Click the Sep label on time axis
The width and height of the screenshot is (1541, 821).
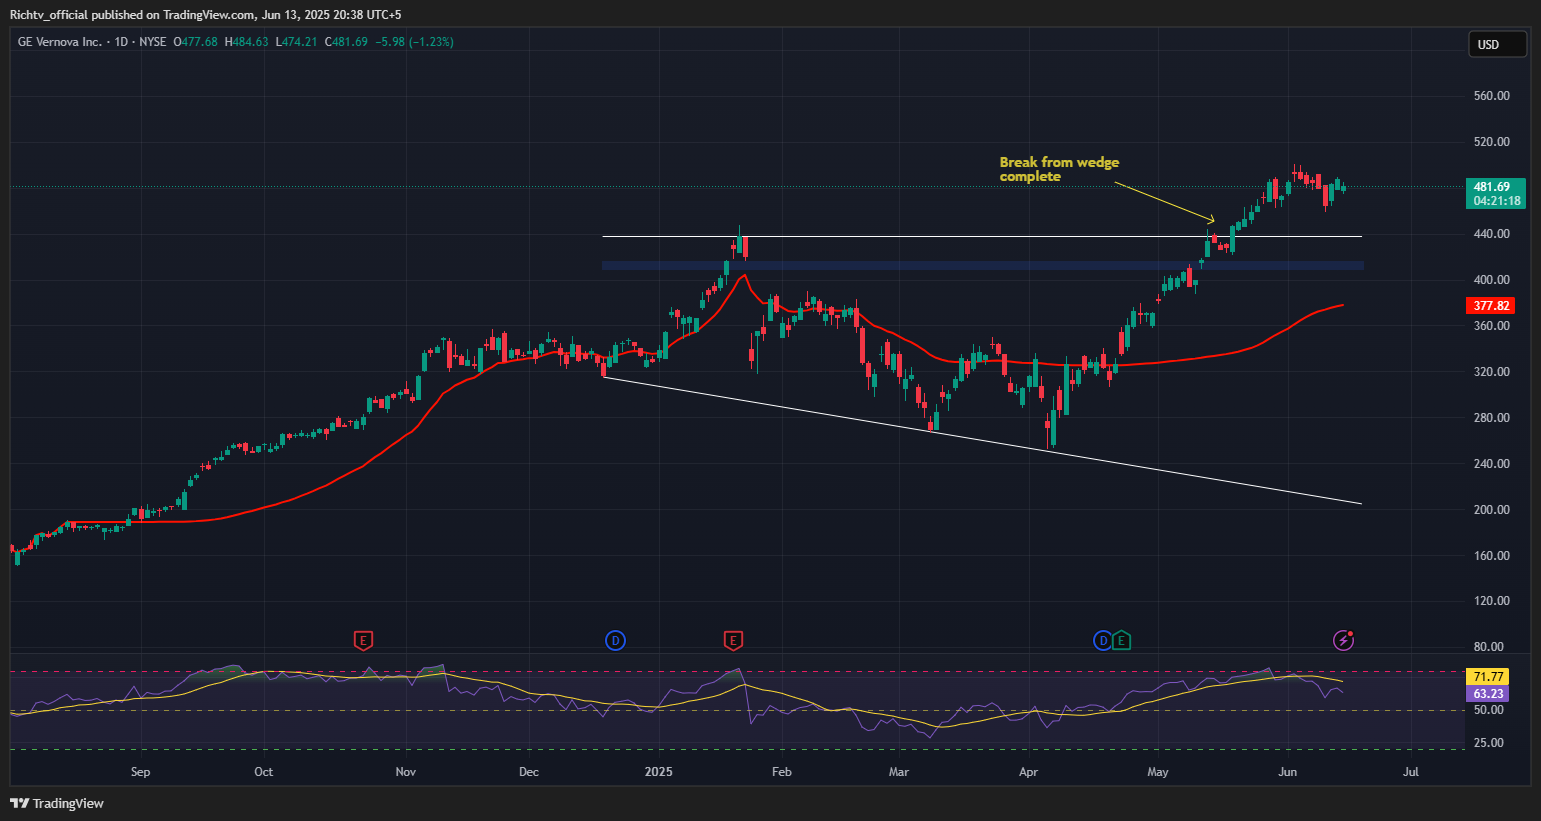click(x=140, y=772)
